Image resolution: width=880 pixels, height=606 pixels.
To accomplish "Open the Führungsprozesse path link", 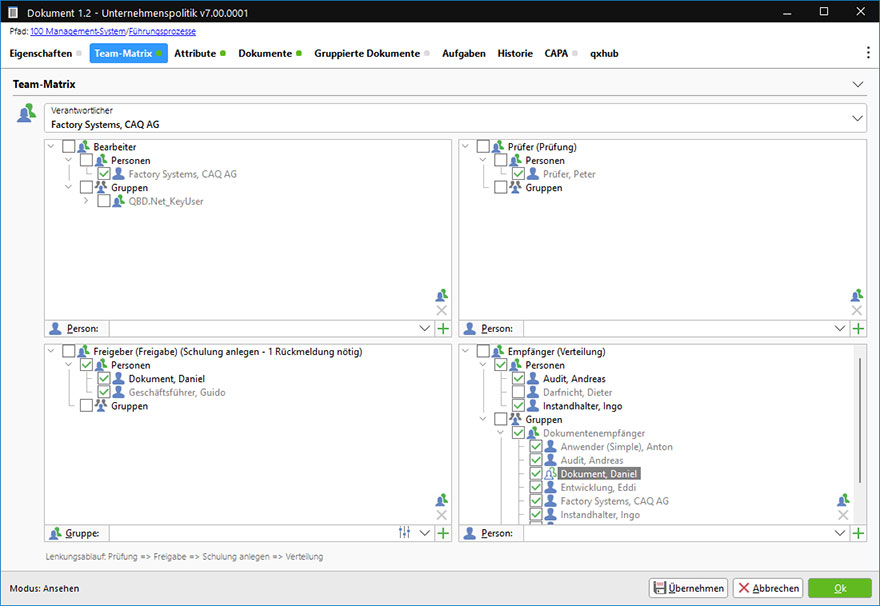I will (162, 32).
